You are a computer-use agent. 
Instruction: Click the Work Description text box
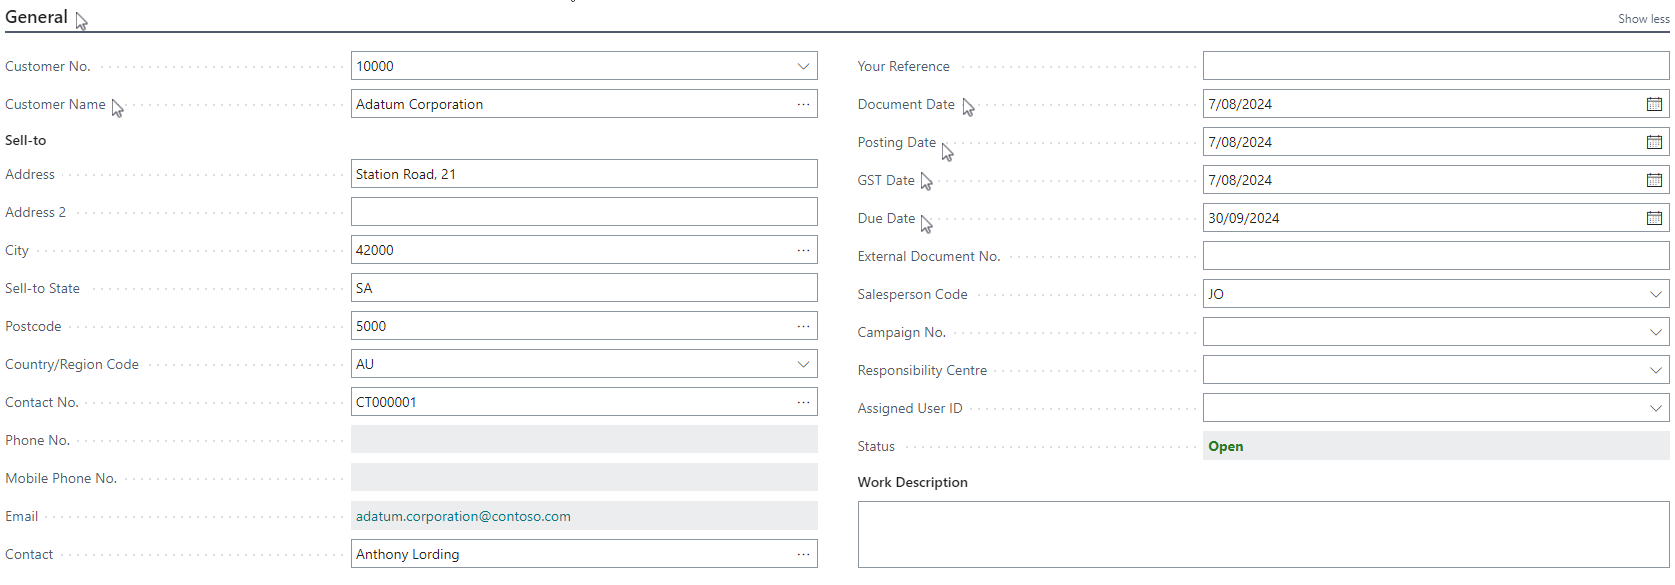coord(1263,534)
